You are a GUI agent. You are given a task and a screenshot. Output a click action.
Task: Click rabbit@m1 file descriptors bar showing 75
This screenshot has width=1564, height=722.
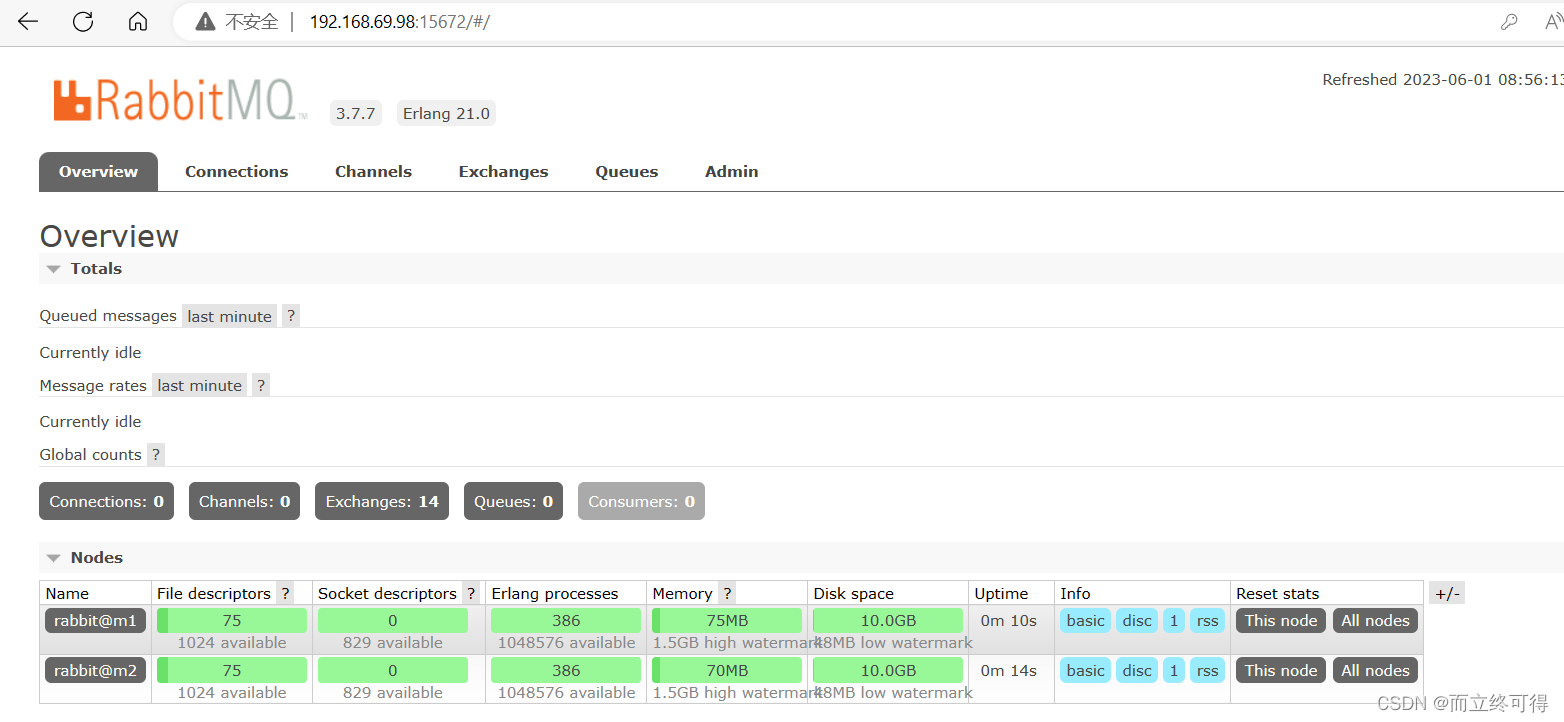click(232, 620)
